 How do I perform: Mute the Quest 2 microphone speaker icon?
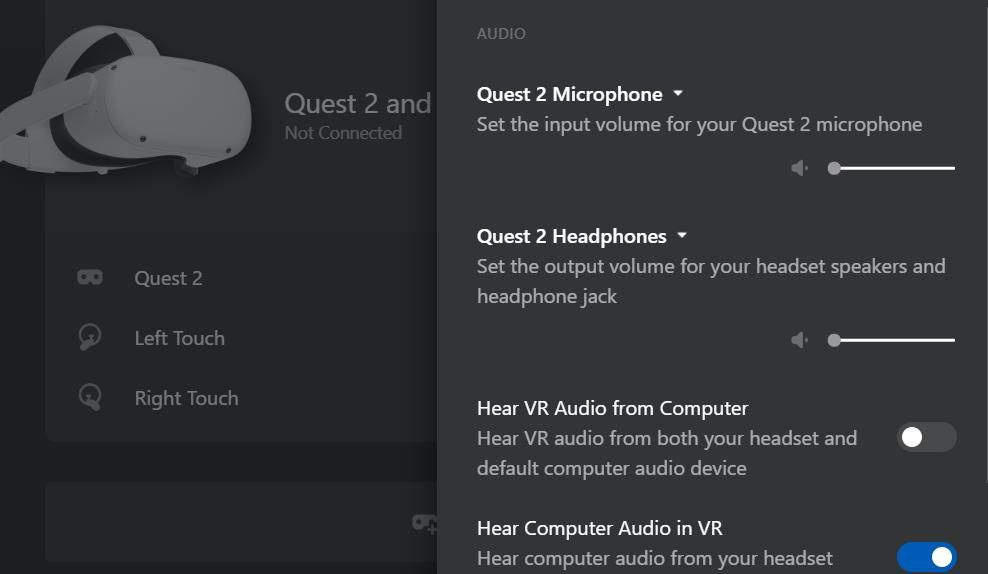799,168
